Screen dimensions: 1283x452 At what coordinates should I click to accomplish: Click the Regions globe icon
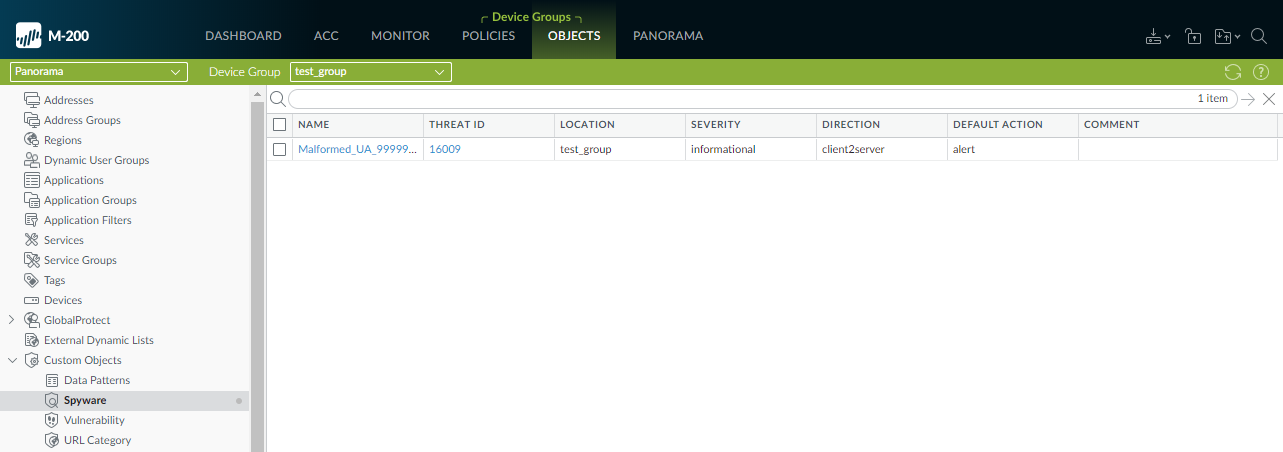[x=32, y=140]
